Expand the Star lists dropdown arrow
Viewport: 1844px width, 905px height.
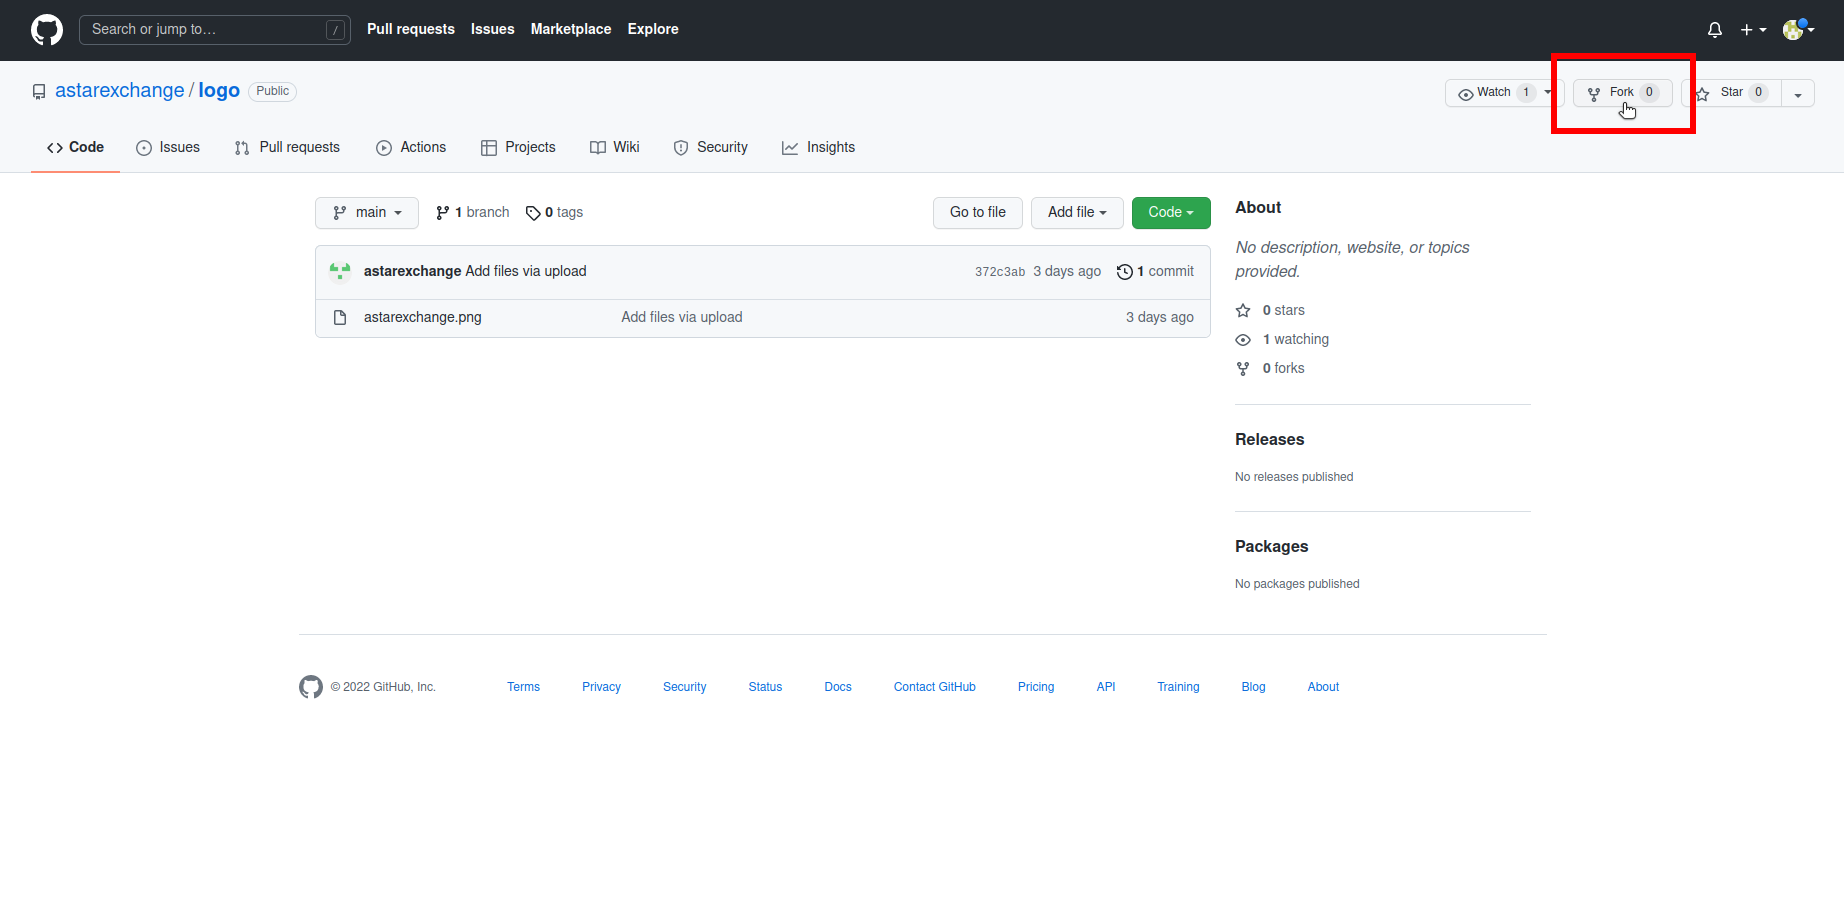click(1798, 93)
